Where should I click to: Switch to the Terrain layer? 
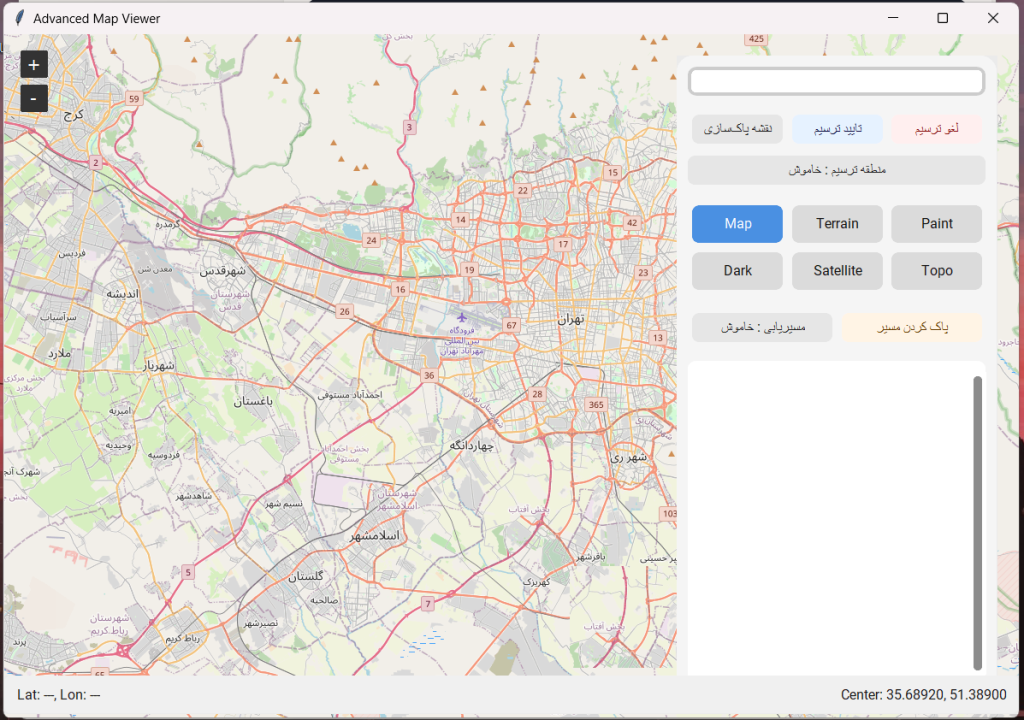coord(837,224)
